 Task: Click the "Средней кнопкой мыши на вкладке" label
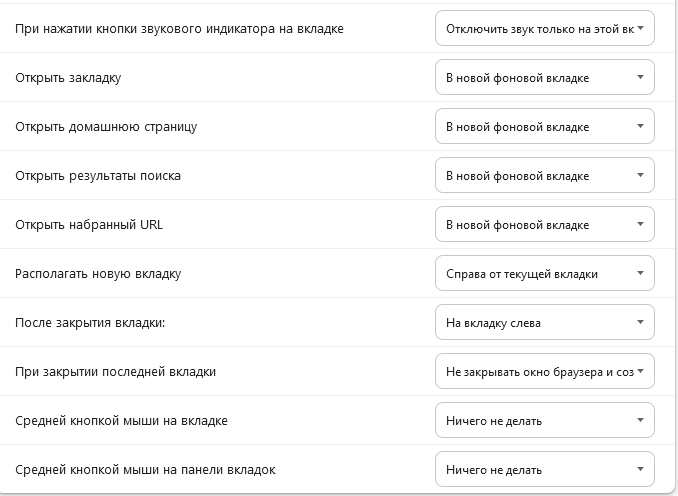(x=122, y=421)
